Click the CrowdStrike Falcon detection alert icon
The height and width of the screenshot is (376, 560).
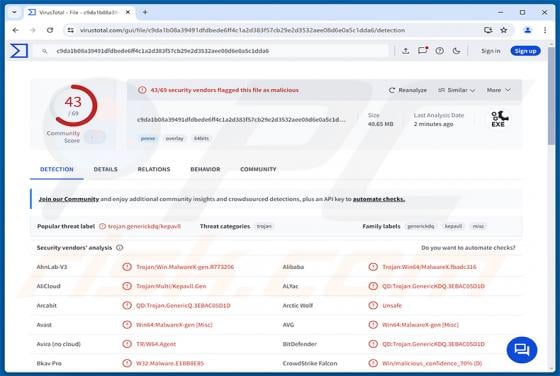click(x=373, y=363)
